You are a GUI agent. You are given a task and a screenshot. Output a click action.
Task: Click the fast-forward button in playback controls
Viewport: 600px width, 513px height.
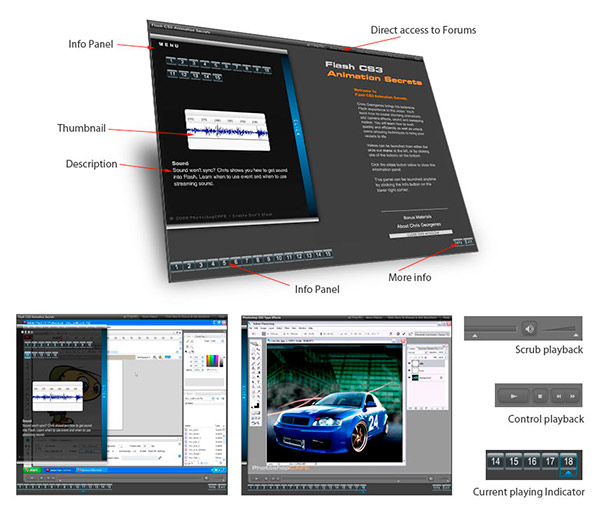(x=572, y=396)
